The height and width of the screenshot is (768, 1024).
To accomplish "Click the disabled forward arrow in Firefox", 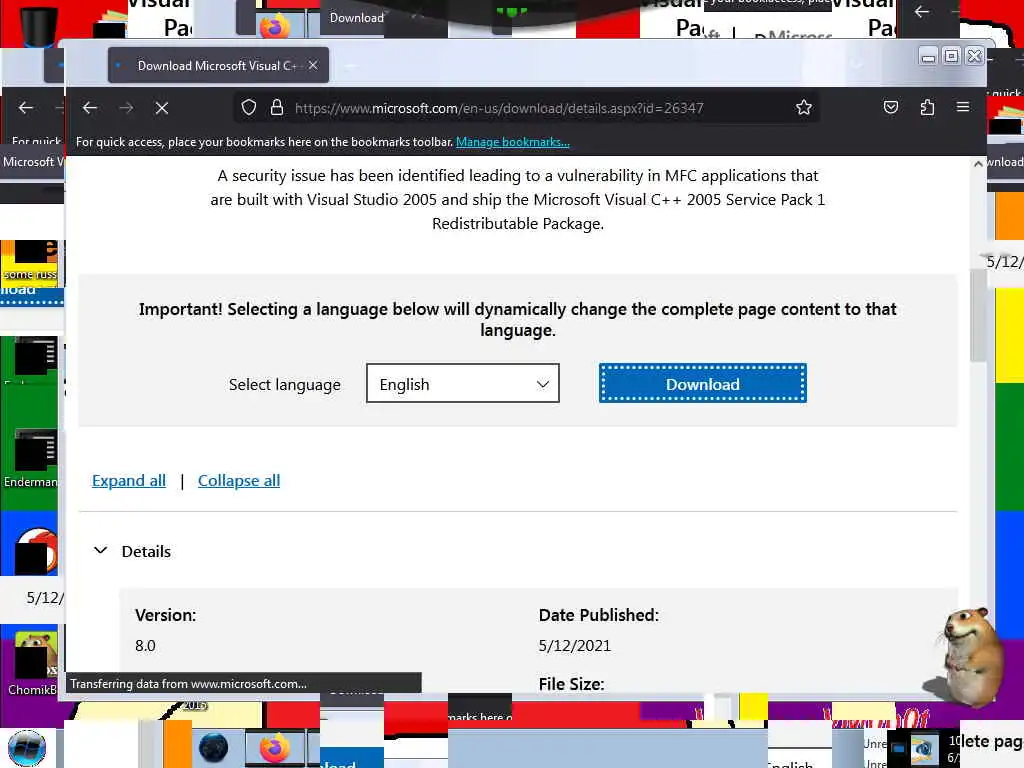I will point(126,108).
